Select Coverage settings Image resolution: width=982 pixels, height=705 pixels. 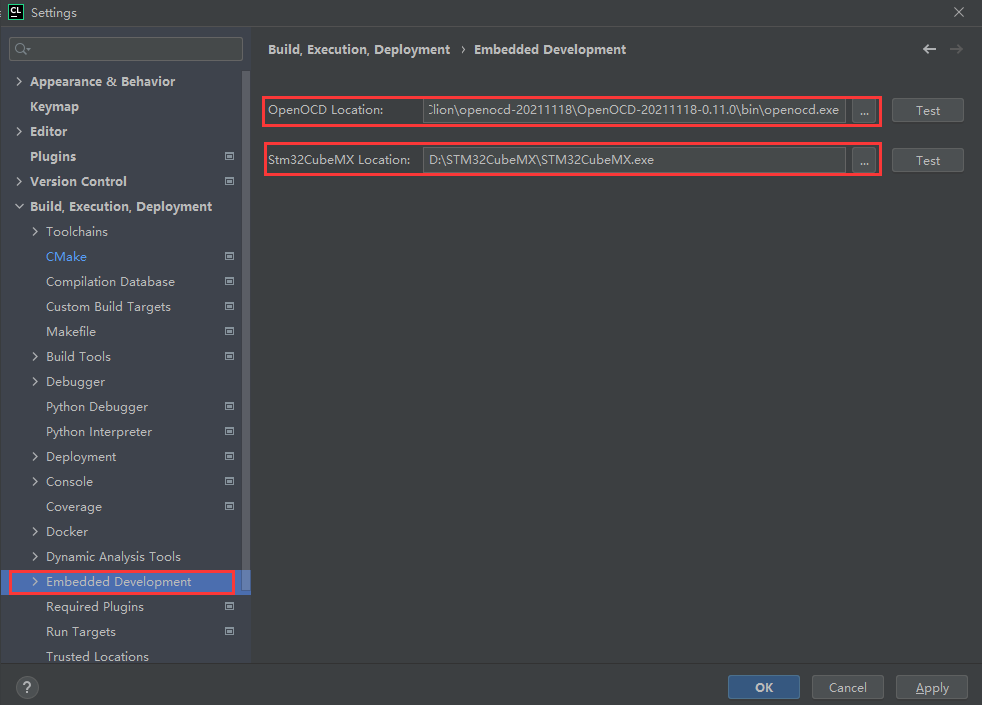[74, 507]
